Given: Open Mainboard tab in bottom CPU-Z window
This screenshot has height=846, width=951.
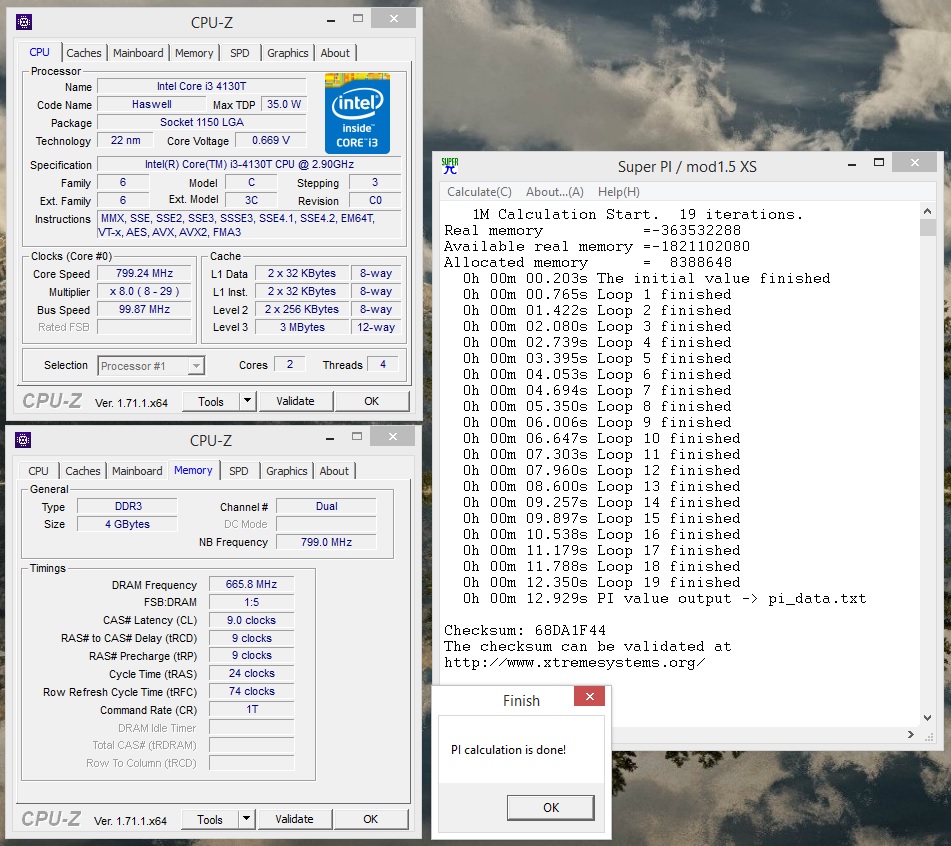Looking at the screenshot, I should click(137, 471).
